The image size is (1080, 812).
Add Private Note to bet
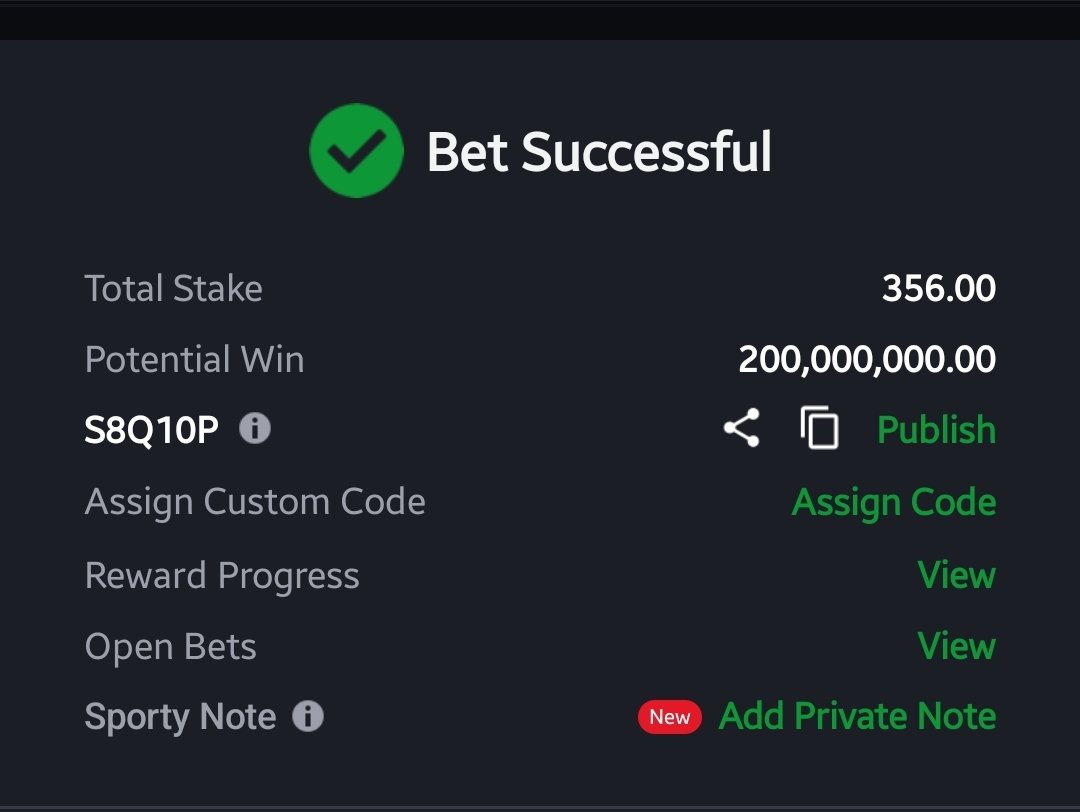tap(858, 716)
